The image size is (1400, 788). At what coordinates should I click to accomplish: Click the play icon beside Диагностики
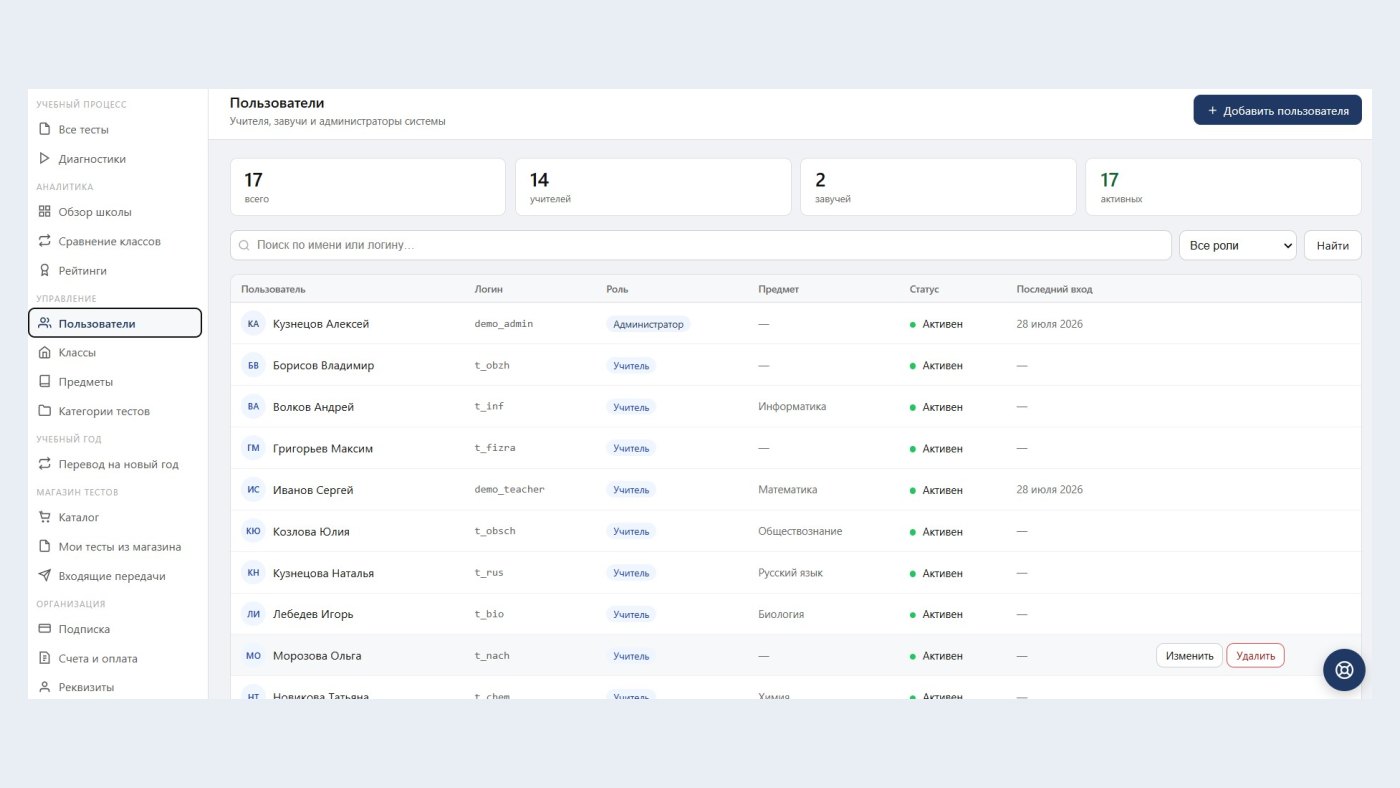click(x=44, y=158)
